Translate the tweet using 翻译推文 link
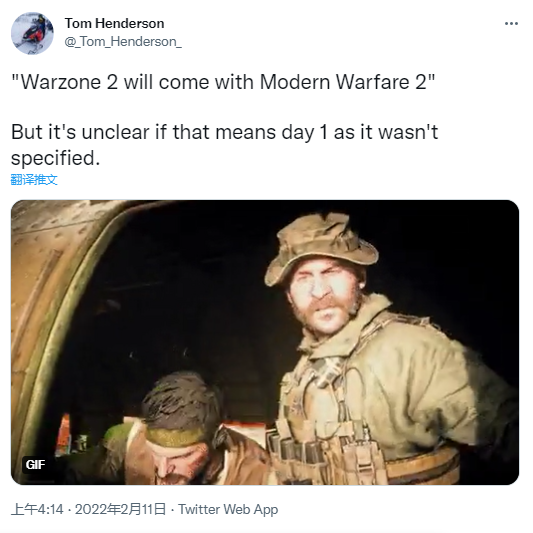Image resolution: width=533 pixels, height=533 pixels. pos(34,179)
